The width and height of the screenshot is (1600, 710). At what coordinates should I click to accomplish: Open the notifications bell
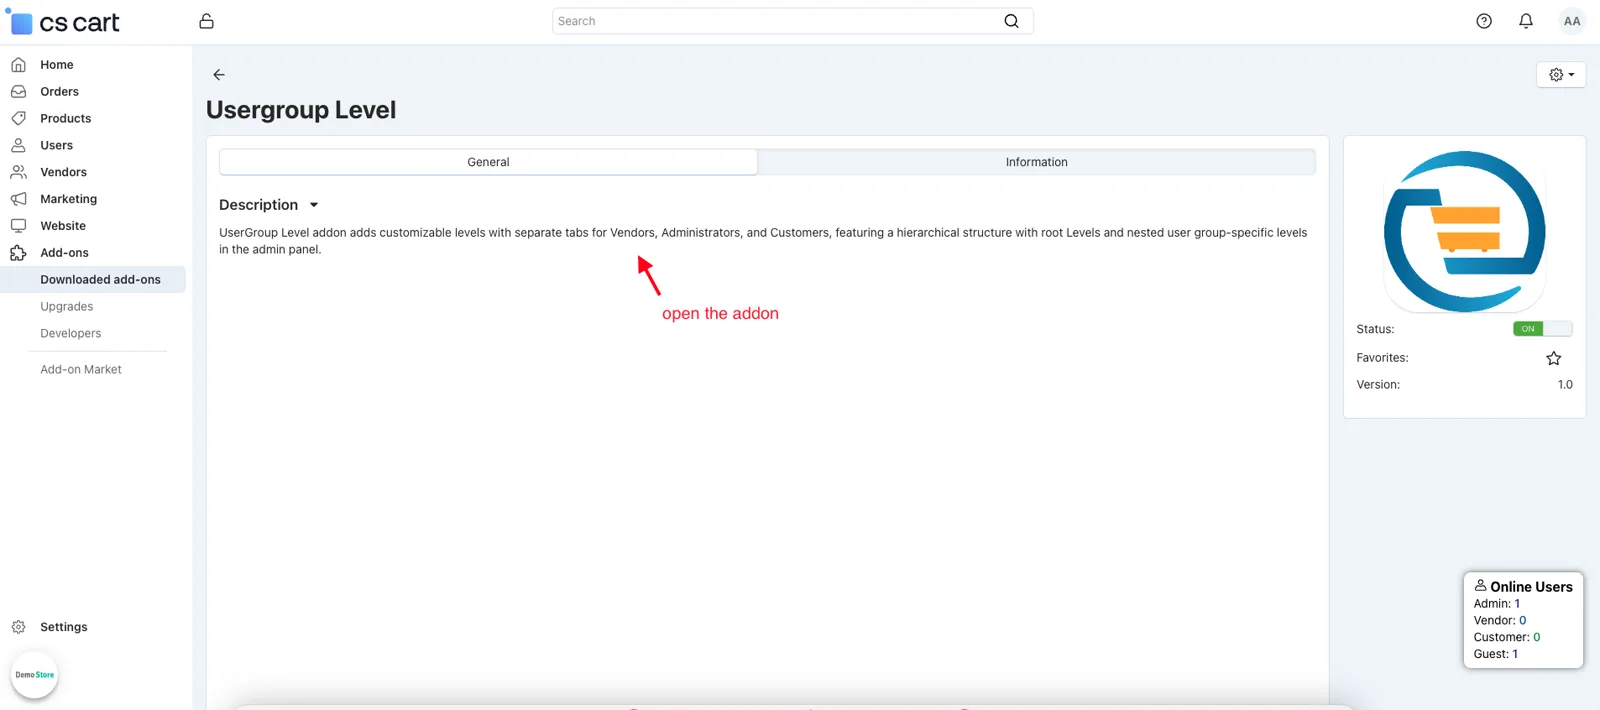(x=1526, y=21)
